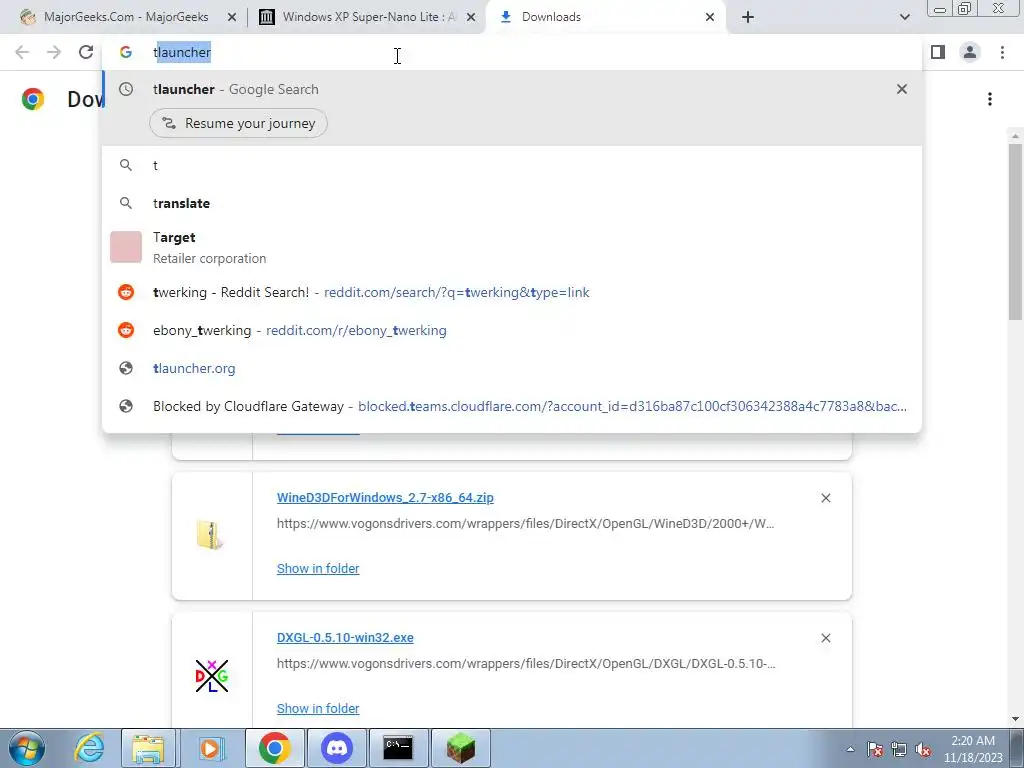
Task: Show DXGL-0.5.10-win32.exe in folder
Action: tap(318, 709)
